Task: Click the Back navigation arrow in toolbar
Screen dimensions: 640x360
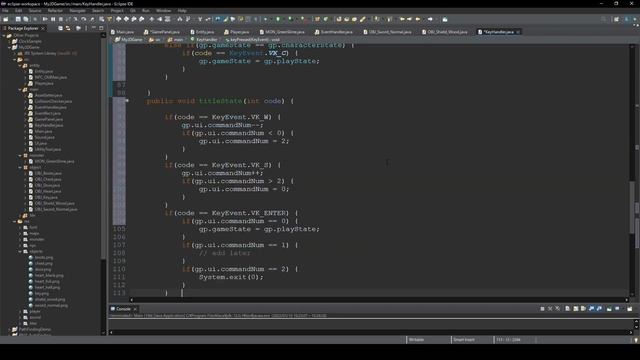Action: coord(418,19)
